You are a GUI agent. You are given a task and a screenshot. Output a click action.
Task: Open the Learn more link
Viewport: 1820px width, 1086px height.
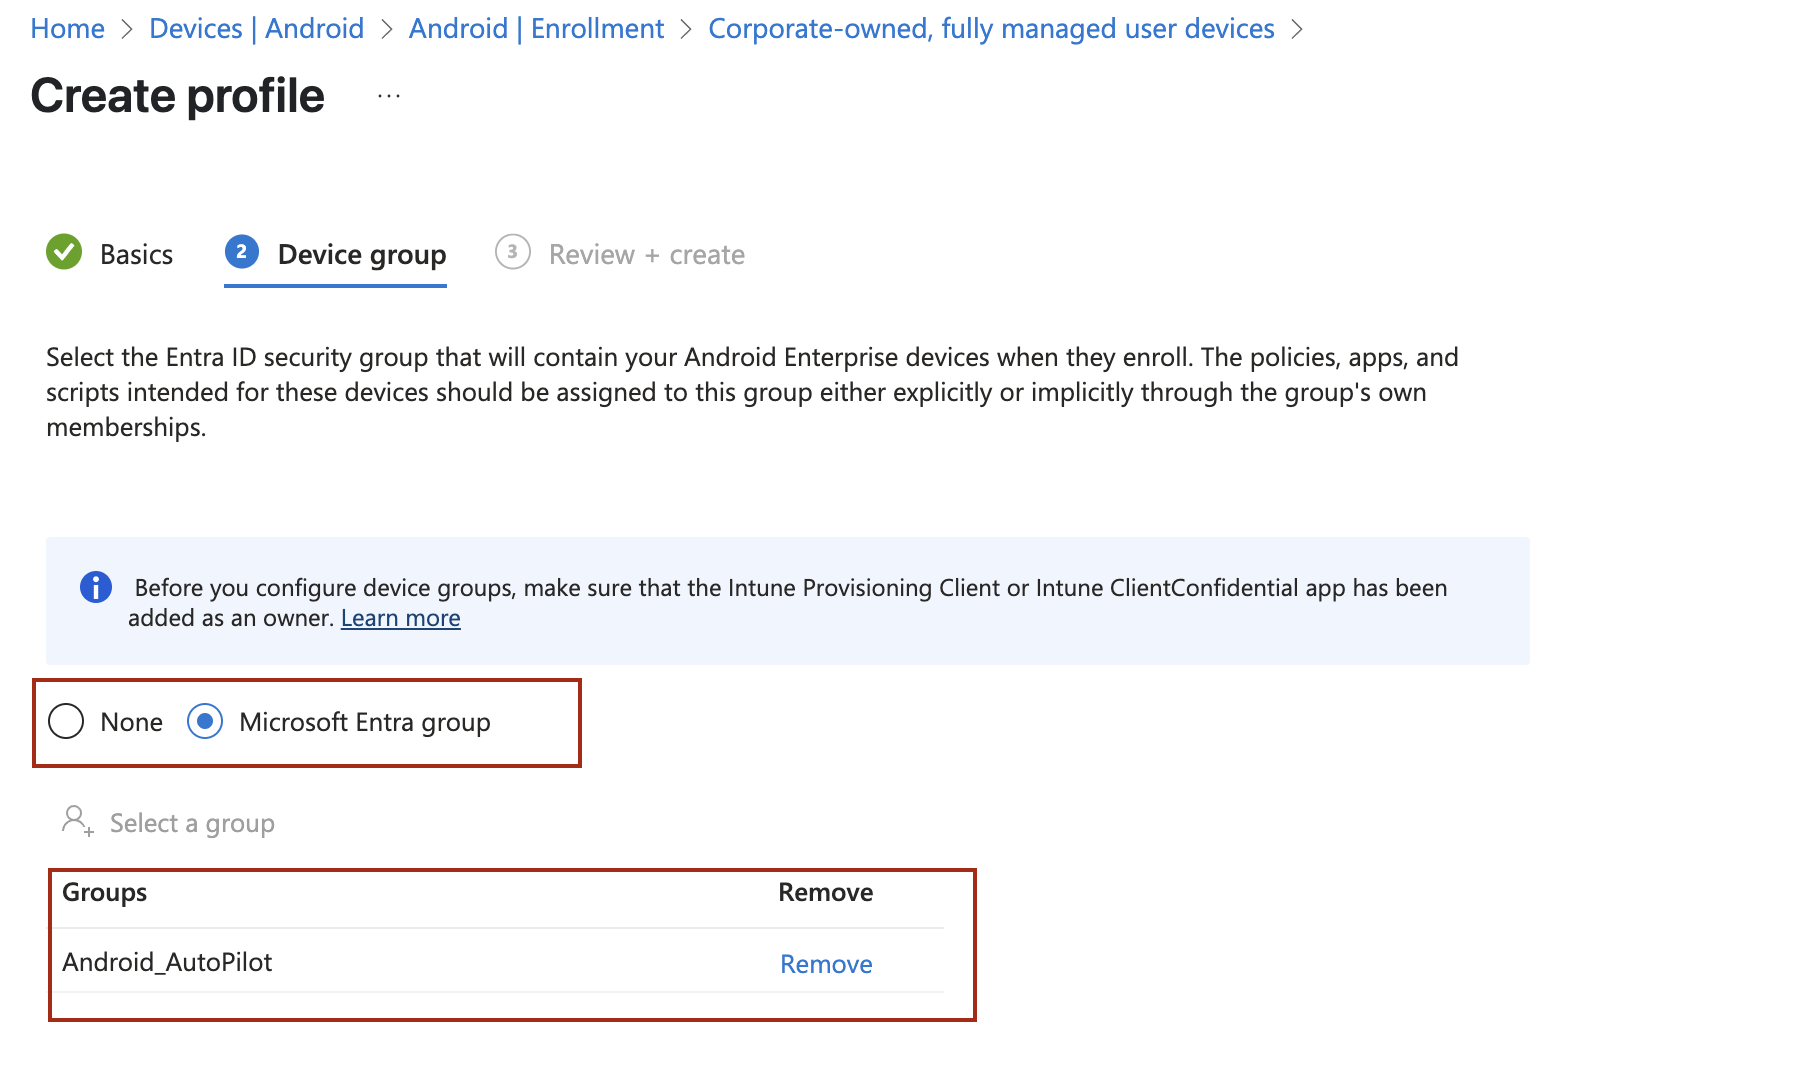point(400,618)
